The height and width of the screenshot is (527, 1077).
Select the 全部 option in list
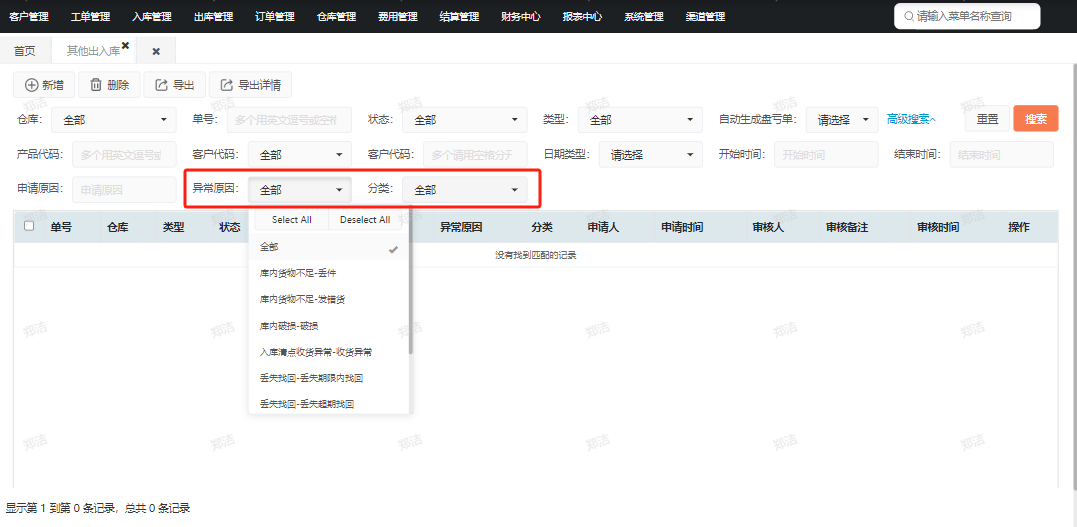(x=329, y=247)
